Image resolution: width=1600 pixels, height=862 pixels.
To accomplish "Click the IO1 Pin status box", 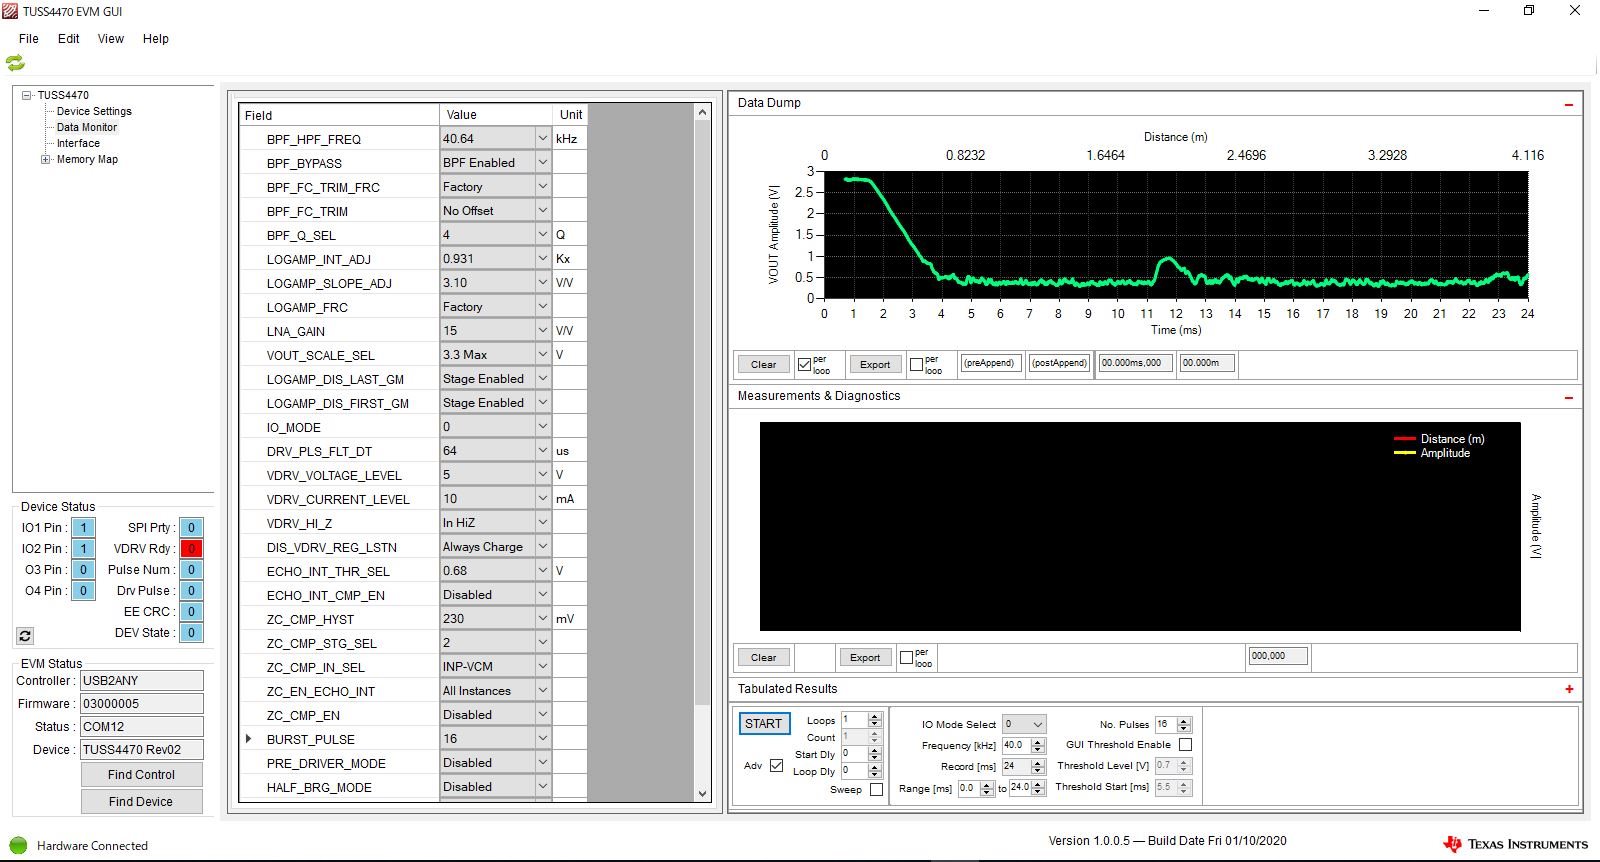I will (x=83, y=527).
